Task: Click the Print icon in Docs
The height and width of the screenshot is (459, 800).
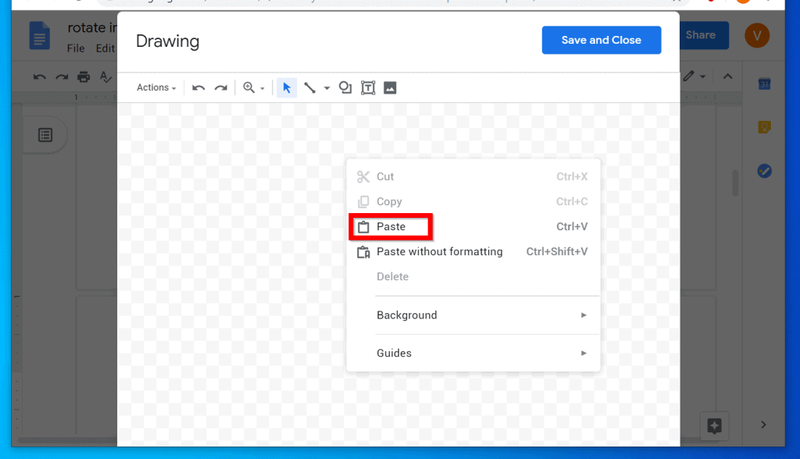Action: [84, 77]
